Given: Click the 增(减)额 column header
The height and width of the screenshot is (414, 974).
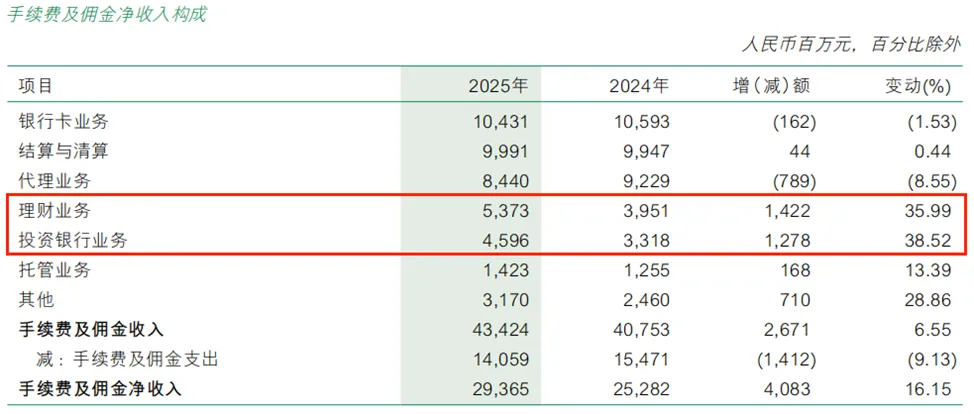Looking at the screenshot, I should tap(772, 86).
